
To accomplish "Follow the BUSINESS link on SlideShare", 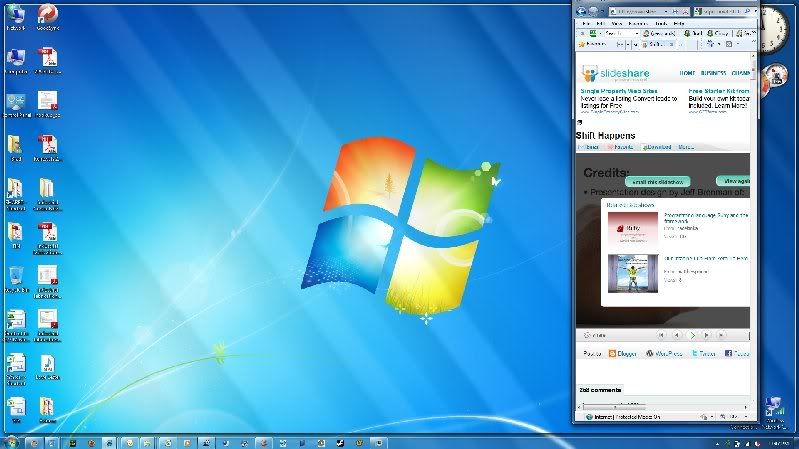I will click(713, 73).
